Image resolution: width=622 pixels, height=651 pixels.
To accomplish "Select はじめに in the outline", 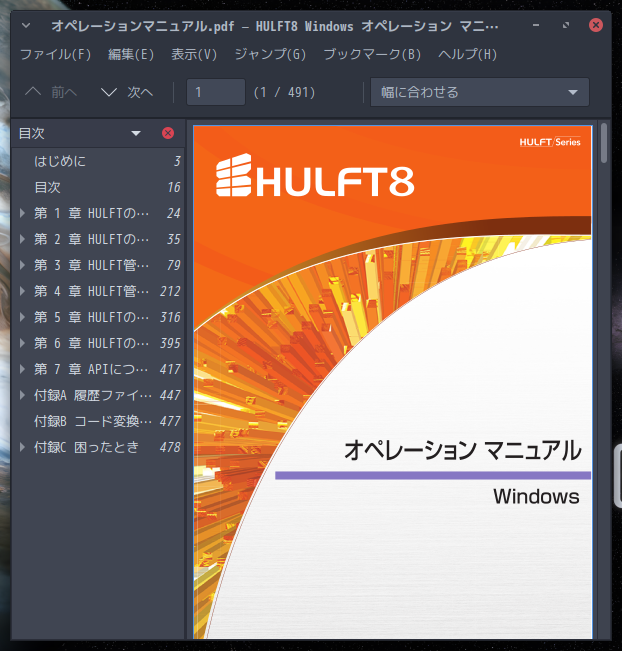I will tap(98, 161).
